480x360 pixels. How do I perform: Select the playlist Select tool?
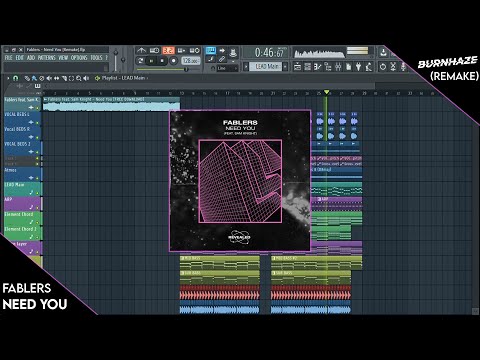click(x=71, y=78)
